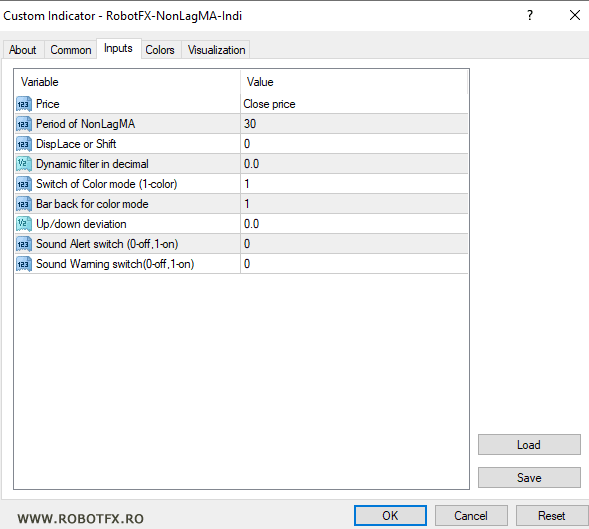Click the integer icon beside Price
Image resolution: width=589 pixels, height=529 pixels.
click(24, 104)
